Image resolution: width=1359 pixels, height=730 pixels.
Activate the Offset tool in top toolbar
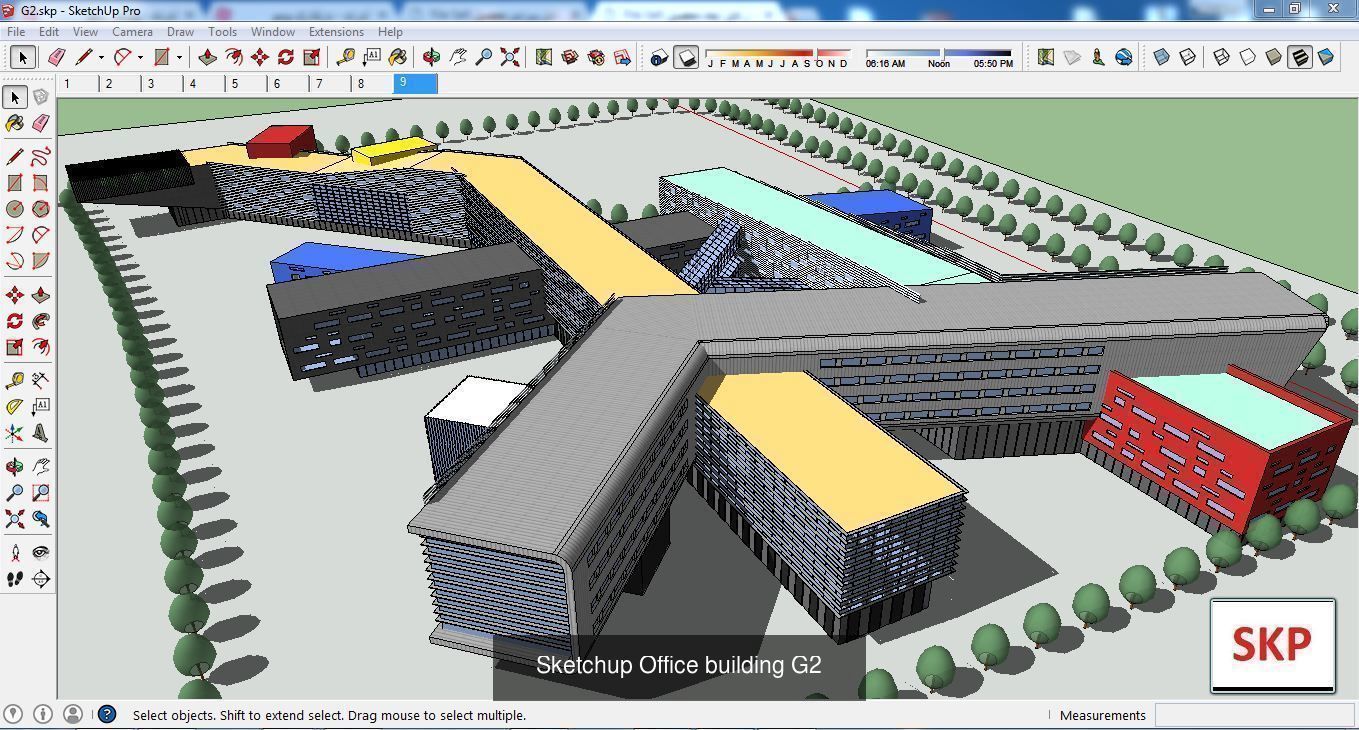(234, 58)
